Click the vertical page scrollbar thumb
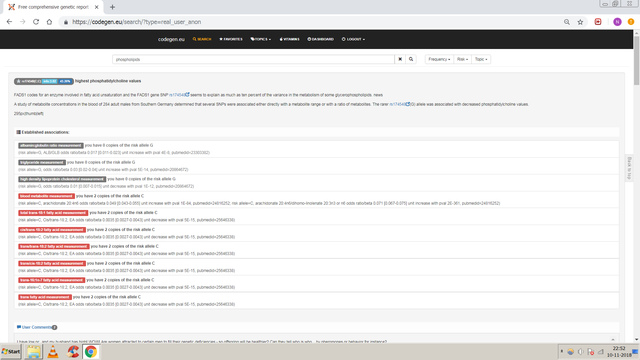 [636, 60]
